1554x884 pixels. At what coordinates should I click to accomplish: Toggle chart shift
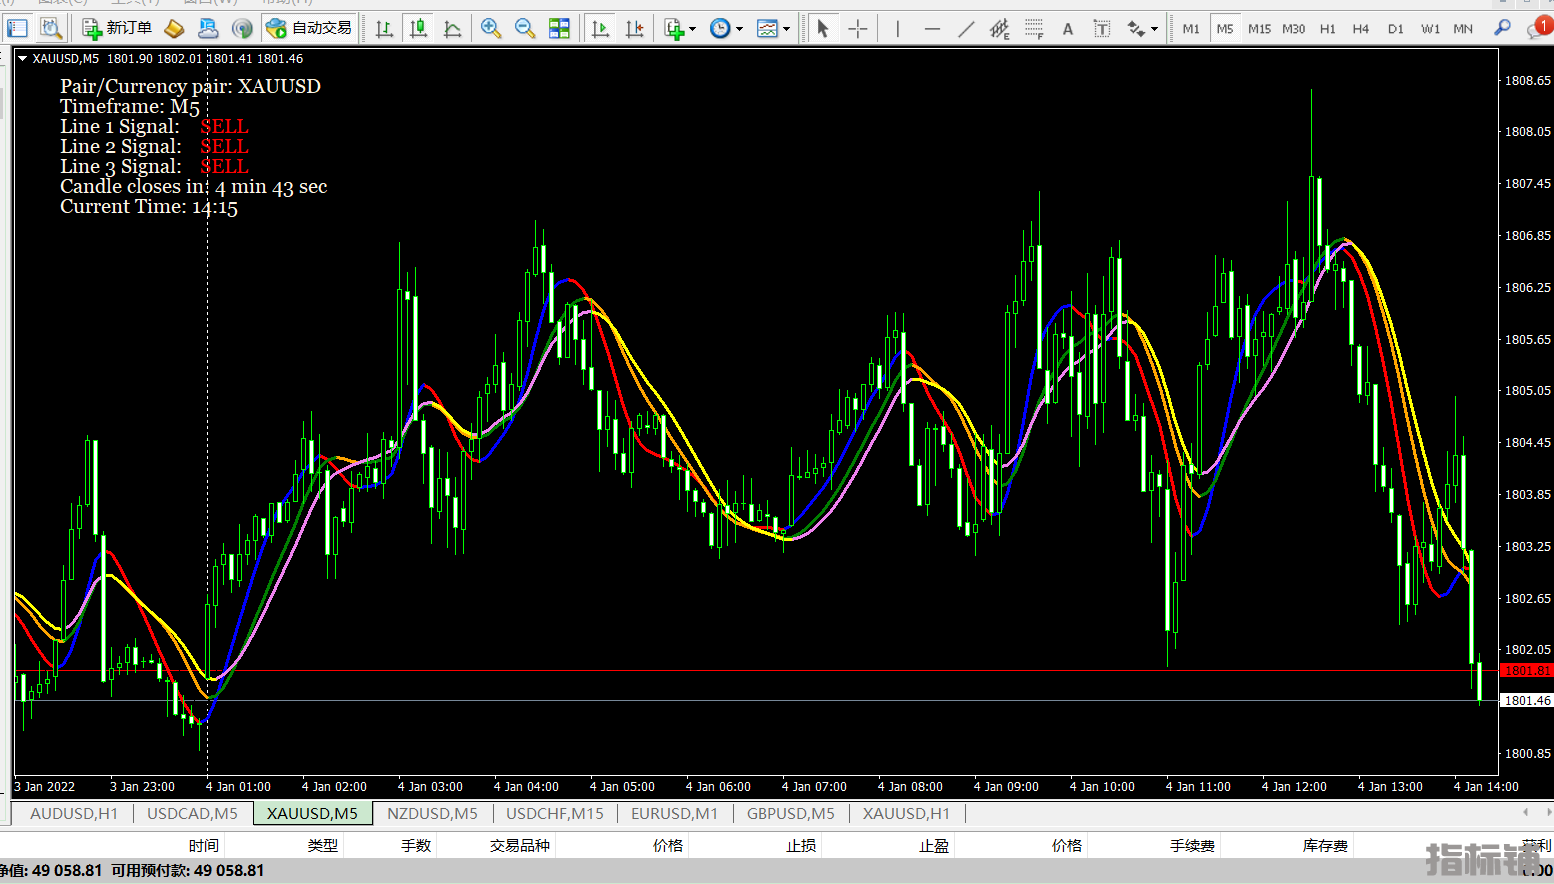[634, 28]
